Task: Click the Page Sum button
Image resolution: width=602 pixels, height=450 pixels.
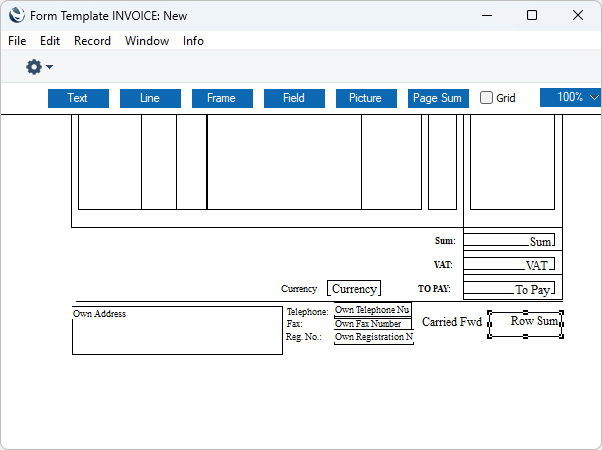Action: [x=438, y=98]
